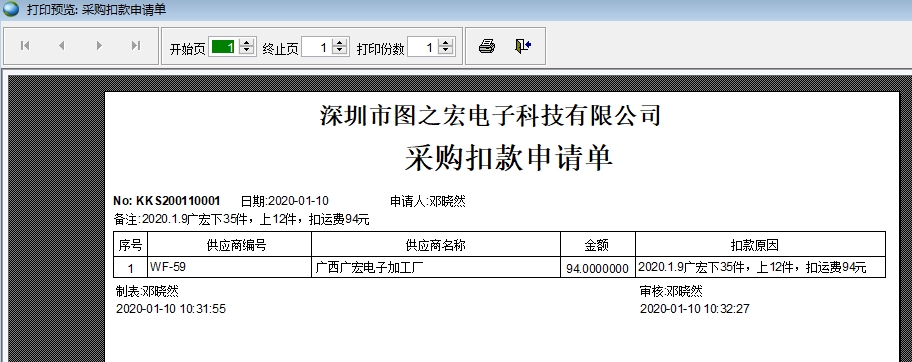Select the 供应商名称 column header
This screenshot has height=362, width=912.
point(436,245)
